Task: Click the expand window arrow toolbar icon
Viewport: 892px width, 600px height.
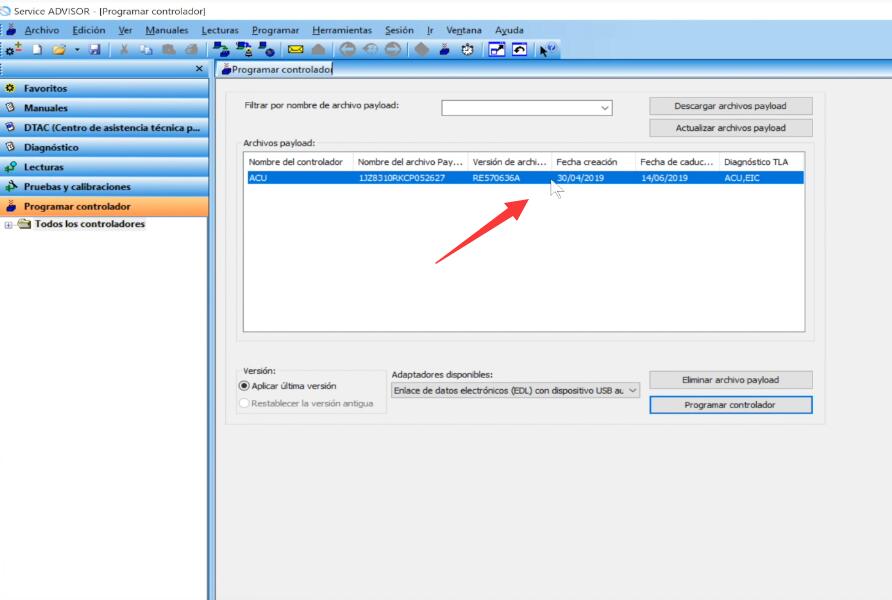Action: click(497, 50)
